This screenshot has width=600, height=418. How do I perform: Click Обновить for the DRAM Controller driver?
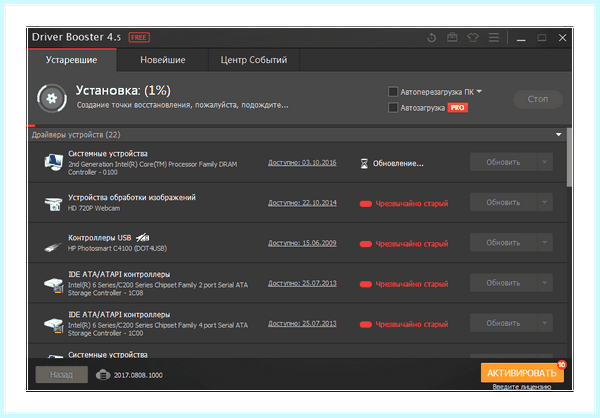pyautogui.click(x=504, y=162)
